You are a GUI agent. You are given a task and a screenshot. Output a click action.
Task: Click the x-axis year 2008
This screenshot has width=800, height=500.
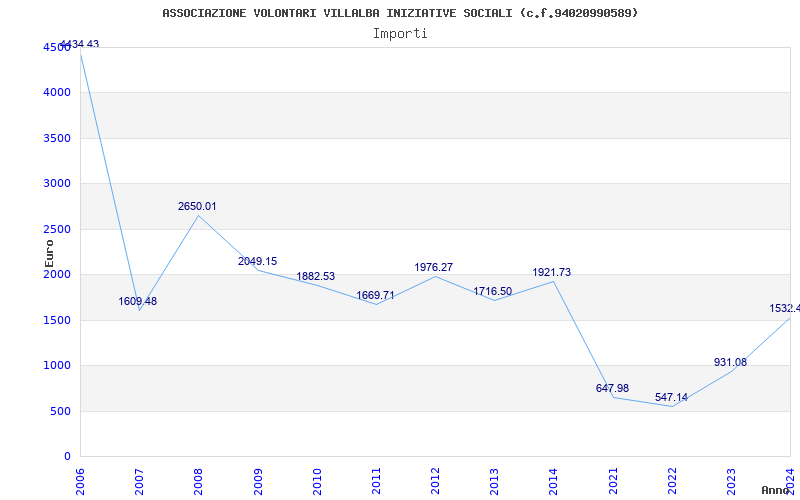[x=198, y=481]
